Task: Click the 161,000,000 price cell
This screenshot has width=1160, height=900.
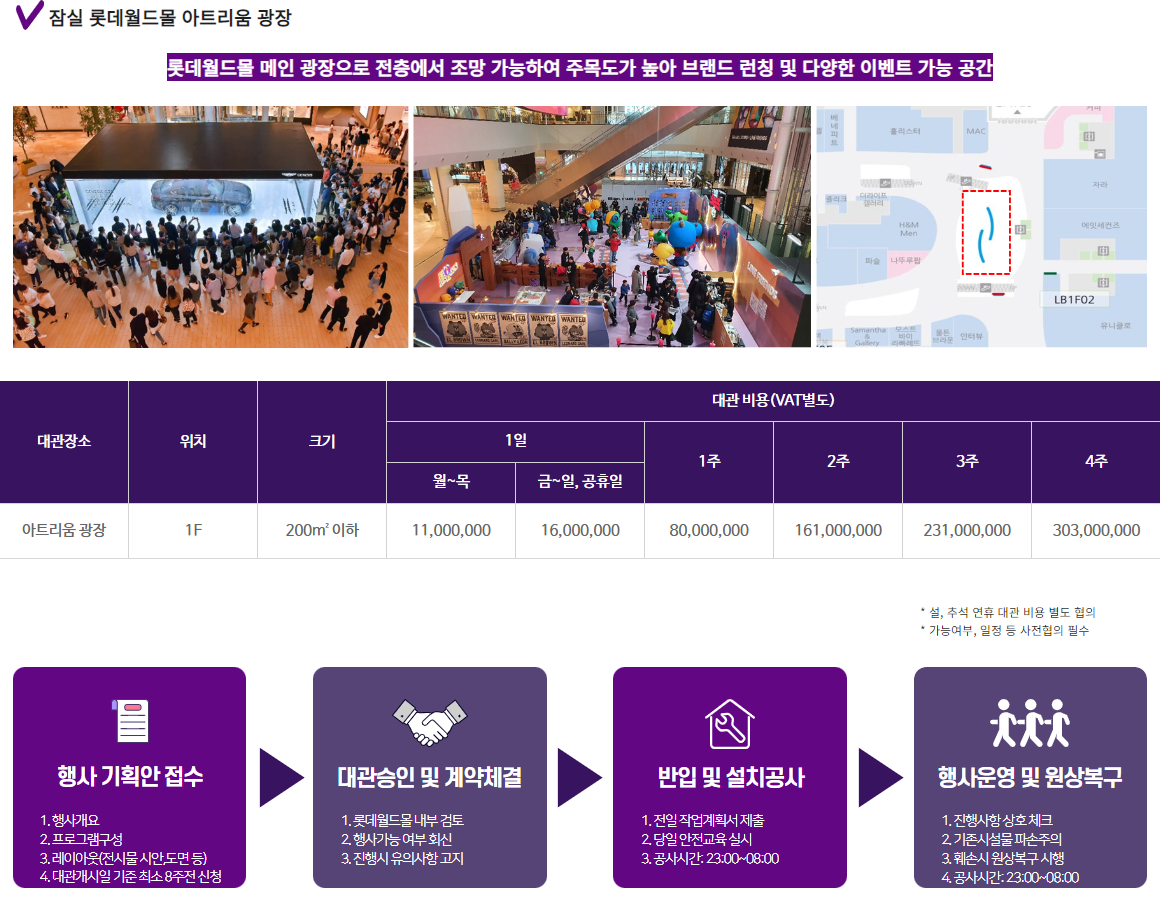Action: 837,530
